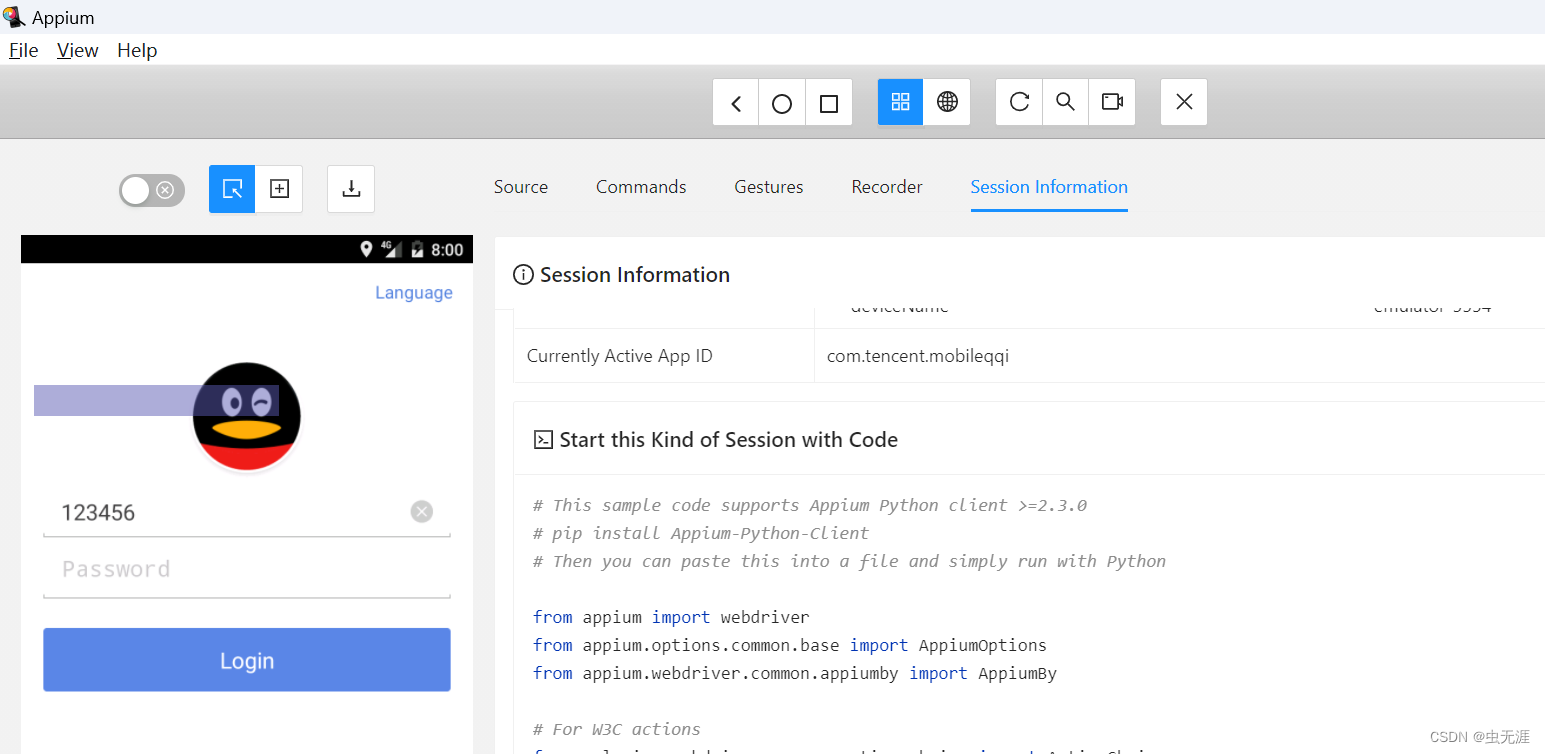Click Start this Kind of Session heading
The width and height of the screenshot is (1545, 754).
tap(728, 440)
